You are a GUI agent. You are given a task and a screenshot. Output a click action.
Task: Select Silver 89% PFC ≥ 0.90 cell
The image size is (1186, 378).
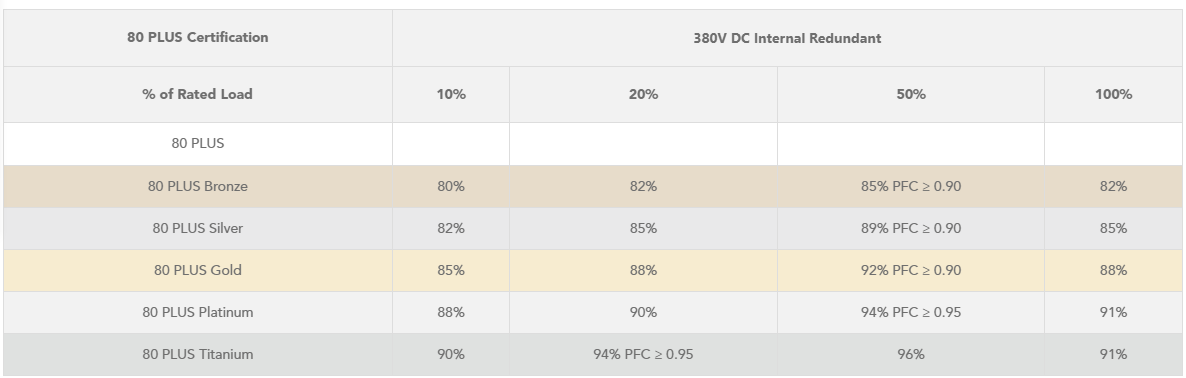[911, 228]
